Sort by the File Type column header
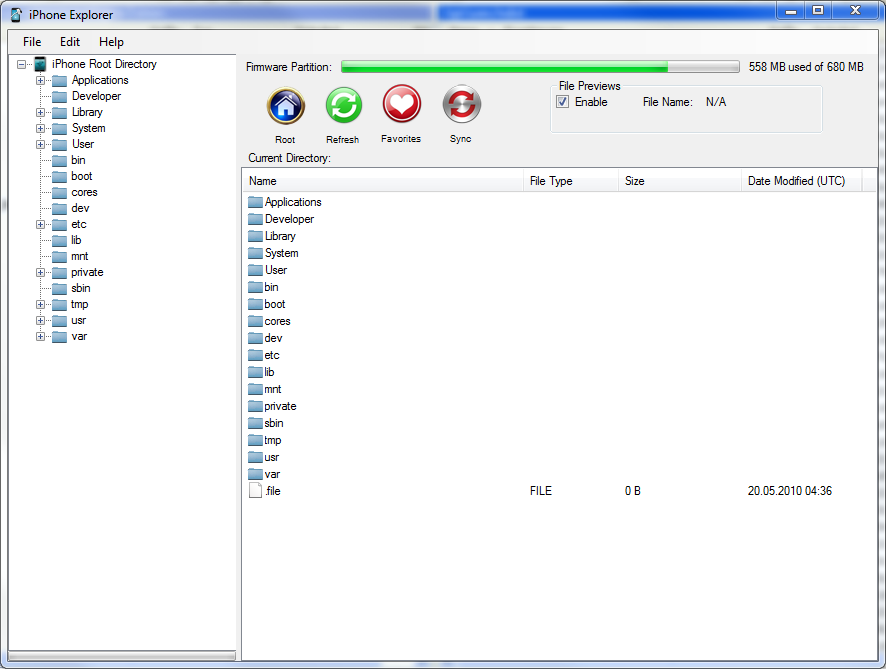This screenshot has width=886, height=669. pyautogui.click(x=571, y=181)
